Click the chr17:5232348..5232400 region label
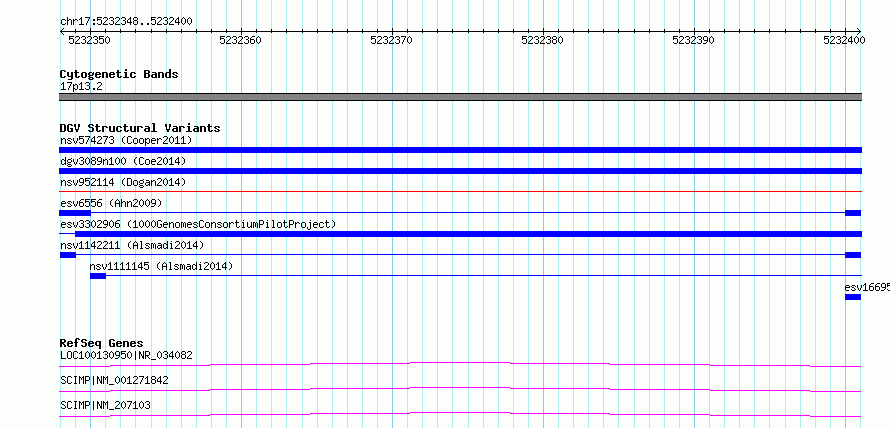 point(126,21)
